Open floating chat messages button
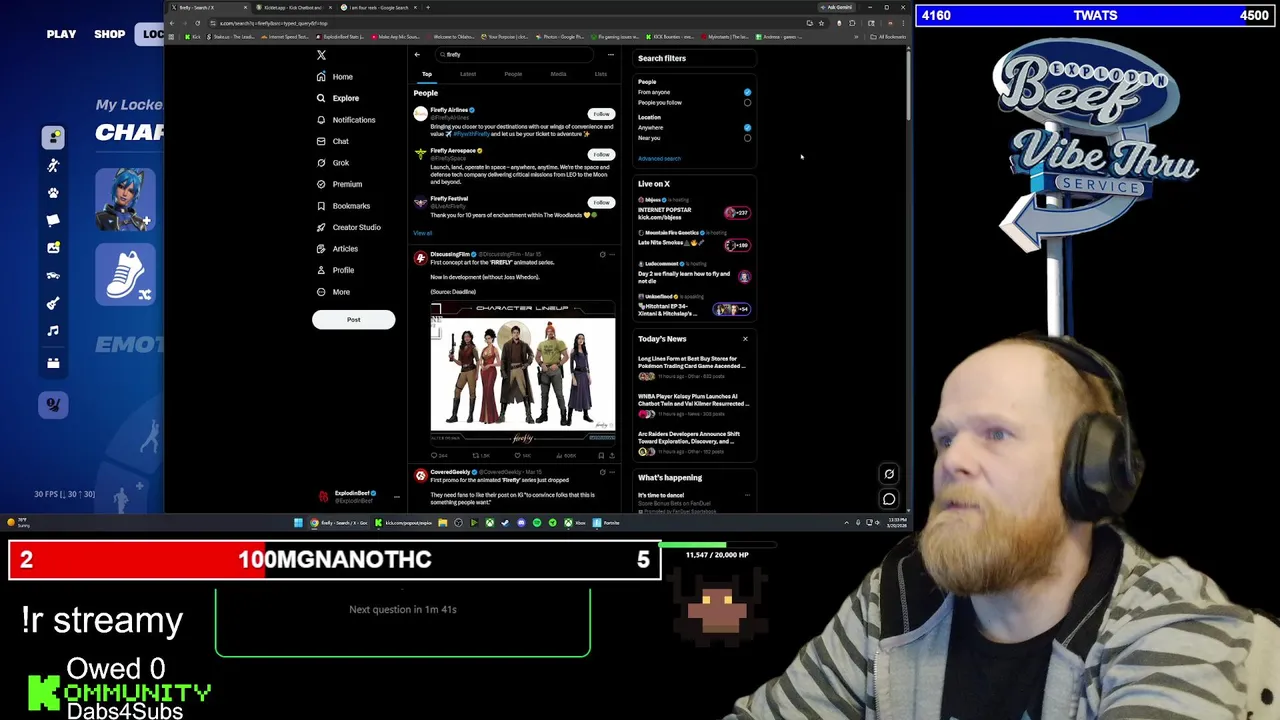 pos(889,499)
